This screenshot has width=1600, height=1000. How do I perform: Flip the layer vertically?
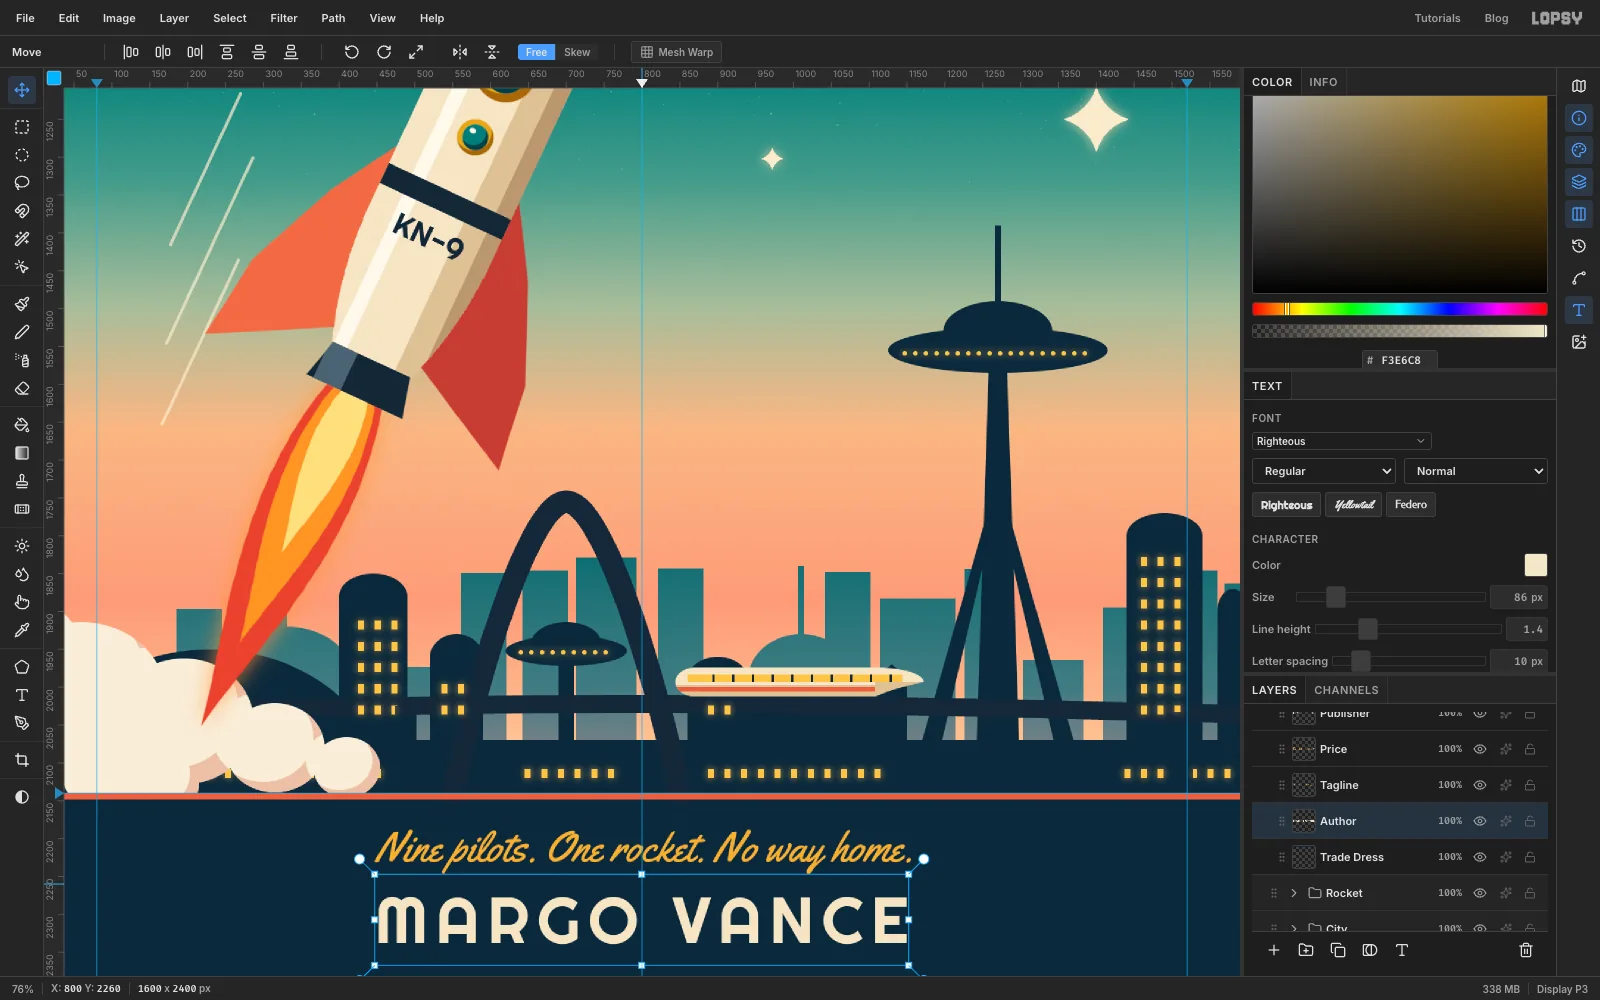tap(492, 52)
